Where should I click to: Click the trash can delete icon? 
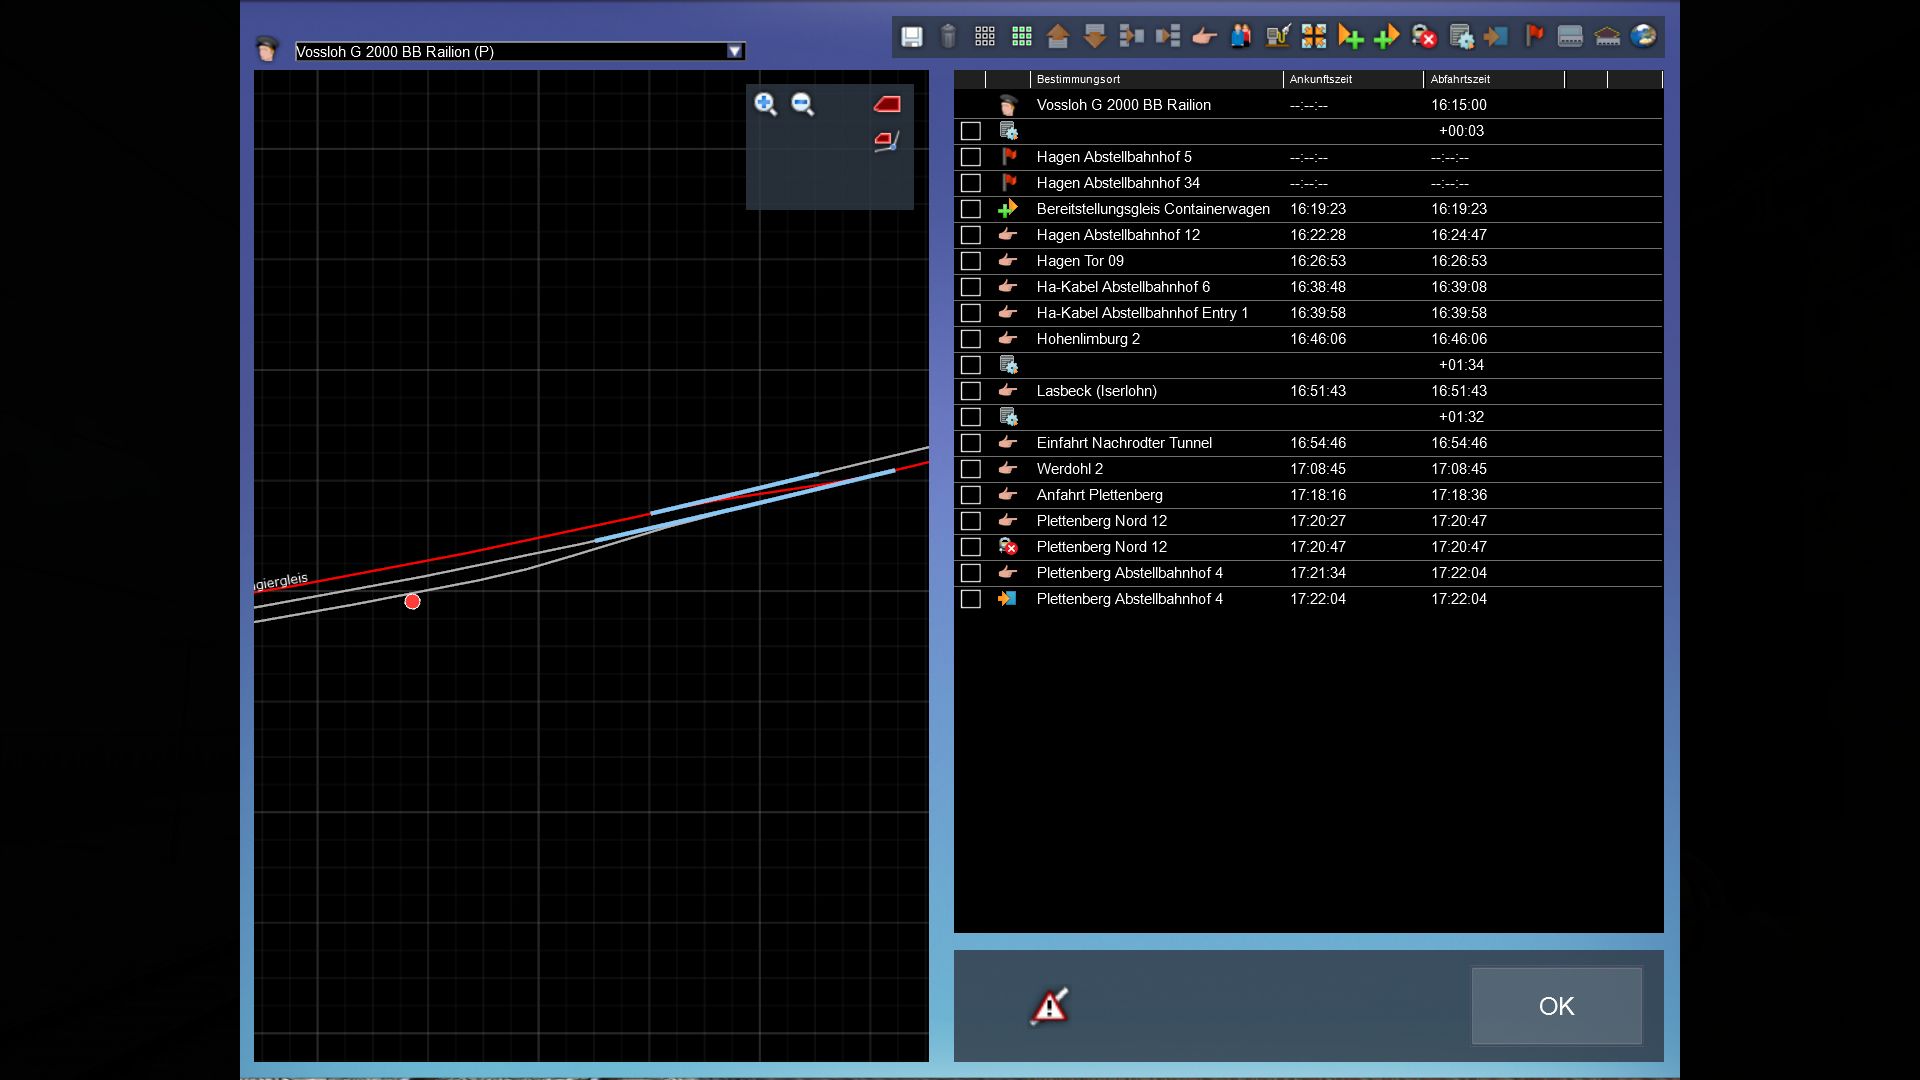[x=948, y=37]
